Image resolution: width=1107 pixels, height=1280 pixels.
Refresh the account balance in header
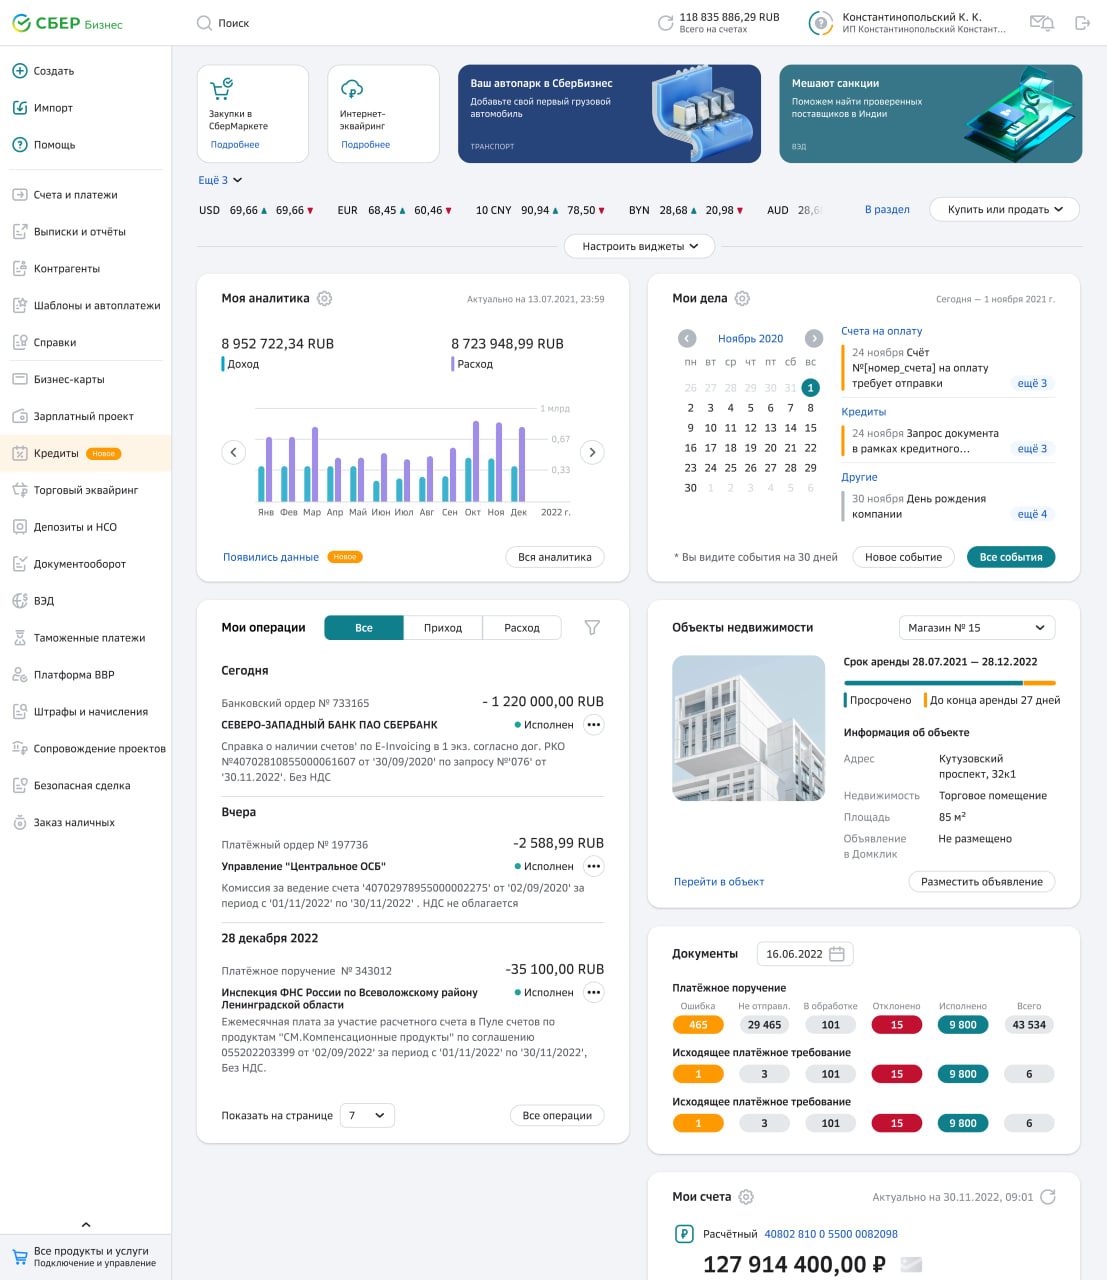pos(665,23)
